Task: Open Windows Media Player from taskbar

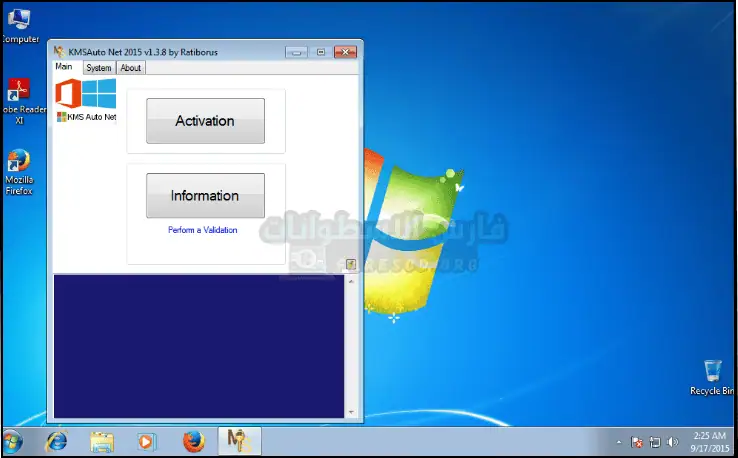Action: (147, 440)
